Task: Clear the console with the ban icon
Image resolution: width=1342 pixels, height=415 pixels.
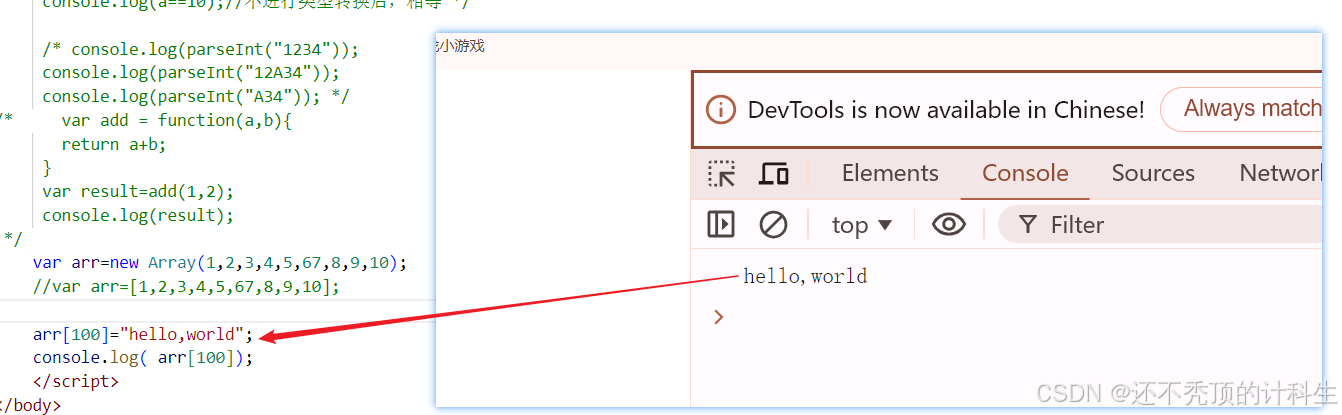Action: pyautogui.click(x=773, y=224)
